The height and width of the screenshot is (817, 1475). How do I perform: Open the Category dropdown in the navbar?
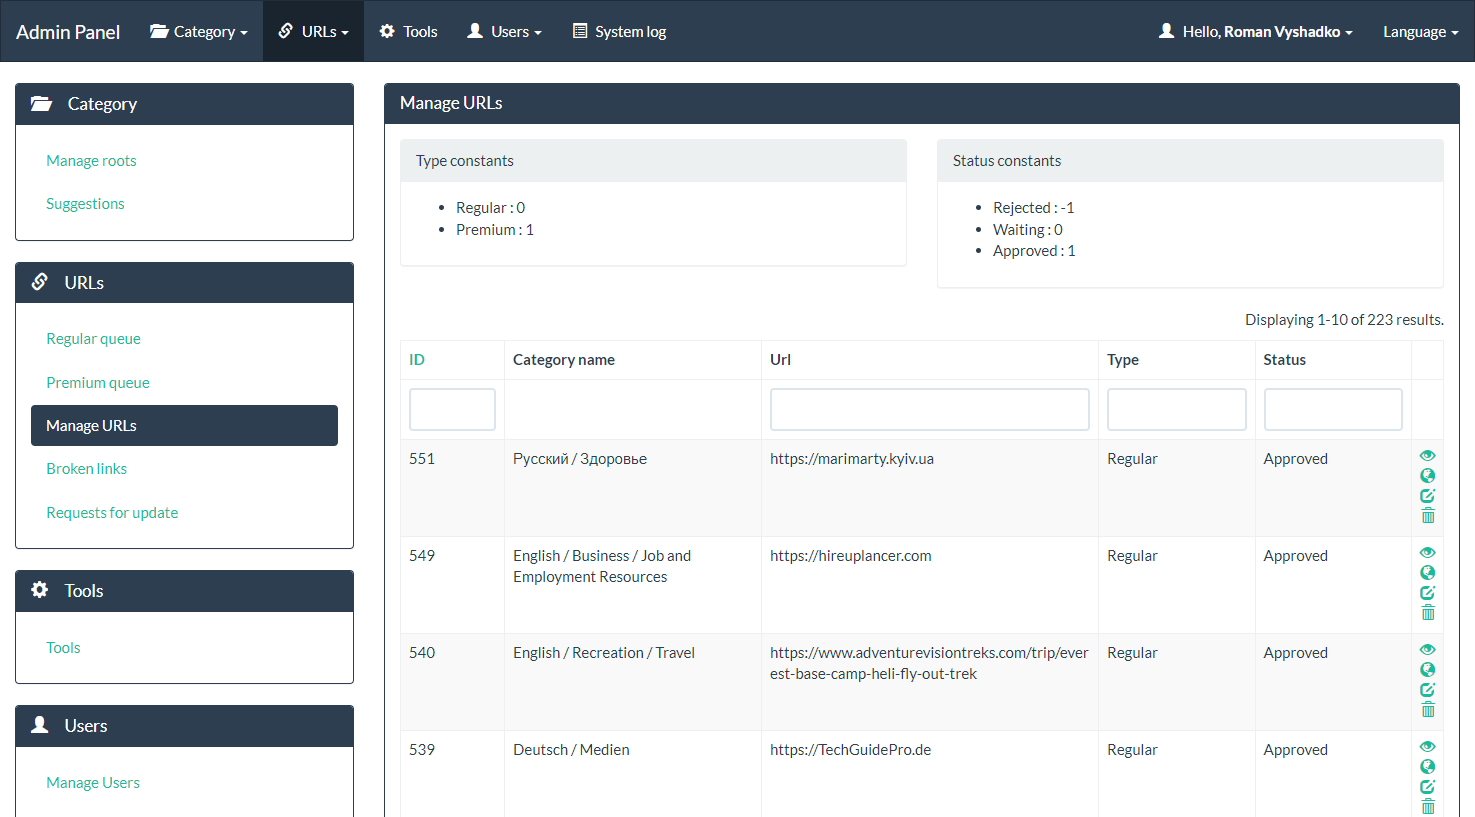[198, 31]
